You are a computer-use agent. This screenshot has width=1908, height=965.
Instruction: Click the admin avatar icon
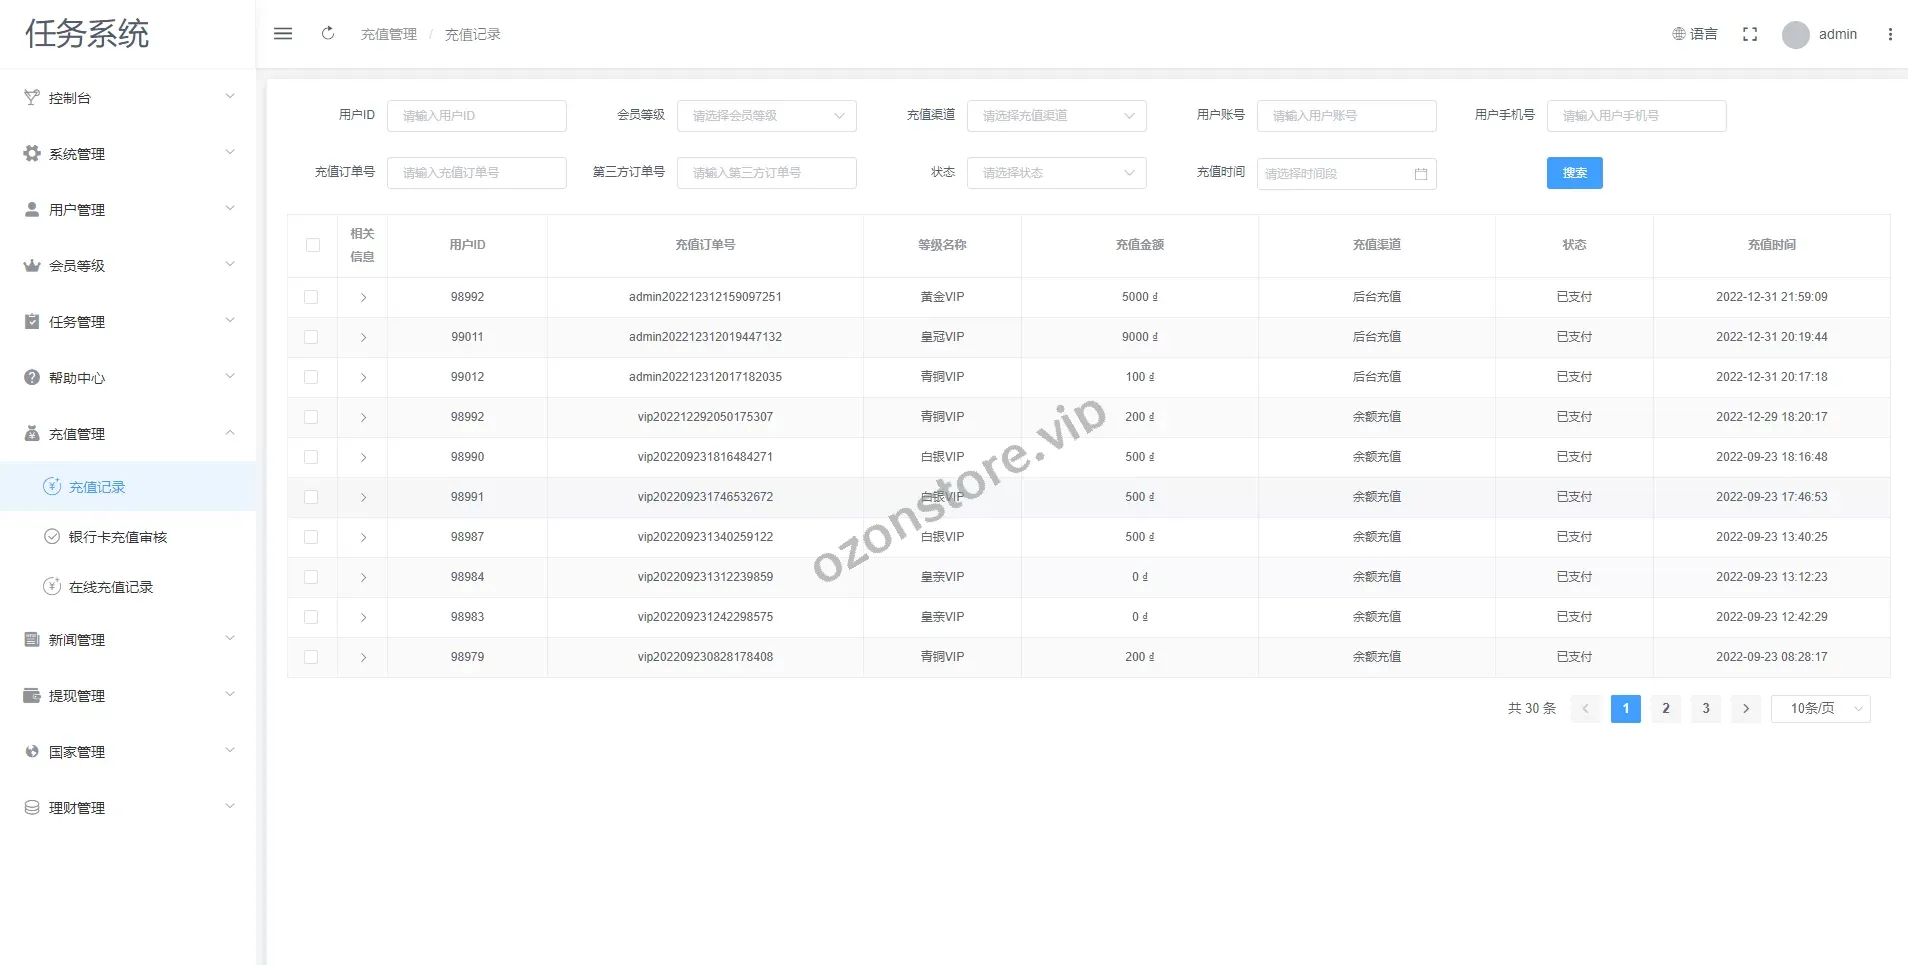tap(1795, 35)
